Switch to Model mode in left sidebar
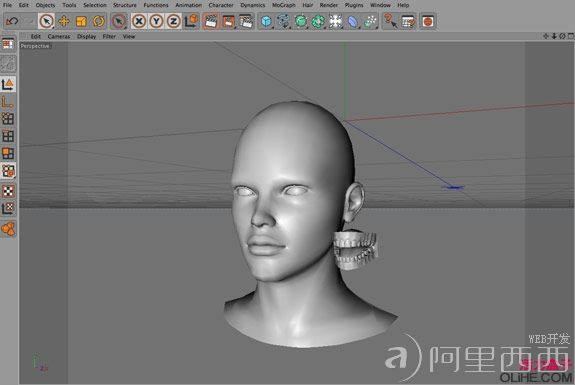The width and height of the screenshot is (575, 385). click(x=8, y=84)
